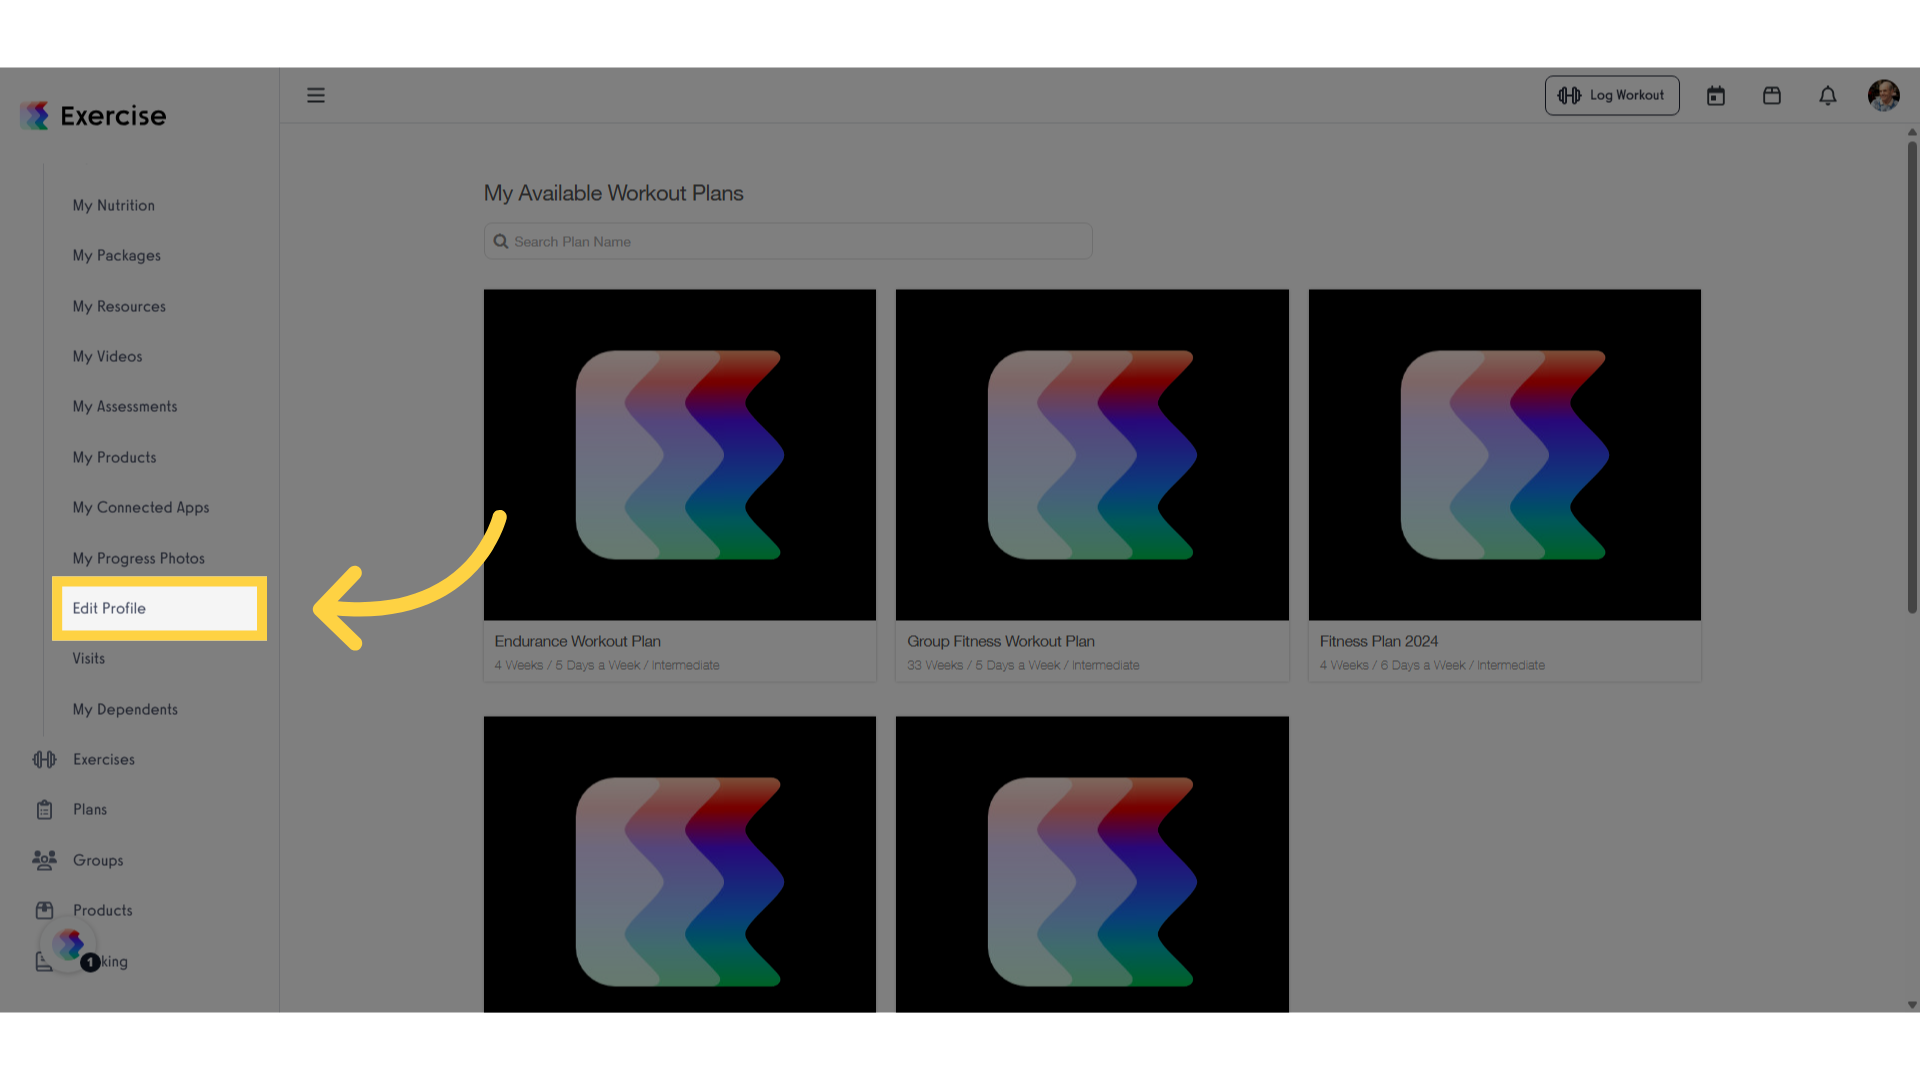The image size is (1920, 1080).
Task: Click the search magnifier icon
Action: tap(501, 242)
